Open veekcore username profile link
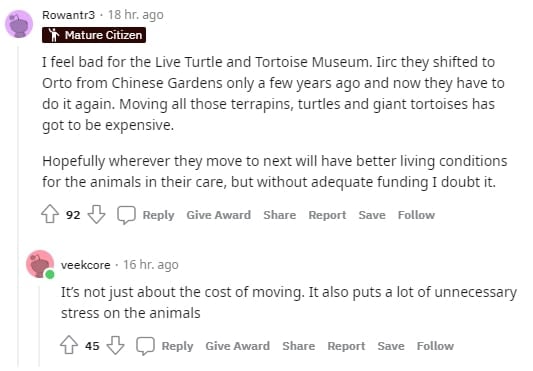 coord(86,265)
